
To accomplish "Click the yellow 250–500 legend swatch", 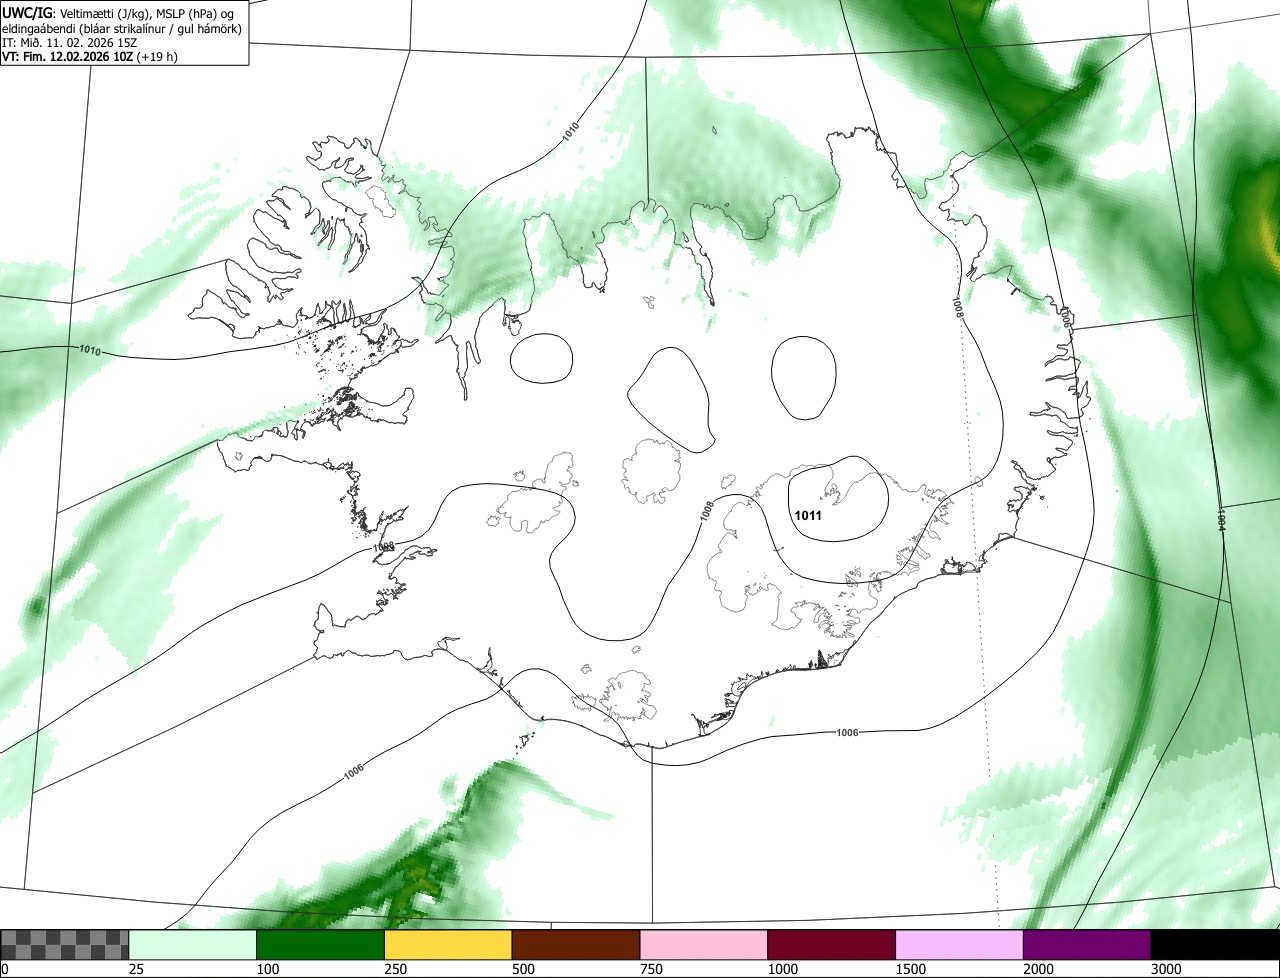I will tap(448, 945).
